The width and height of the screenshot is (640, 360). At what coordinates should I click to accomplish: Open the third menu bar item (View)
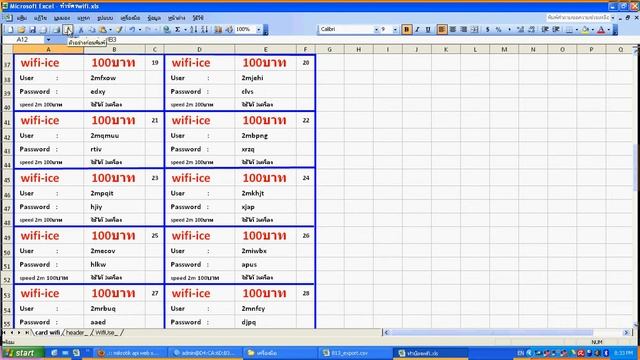(x=62, y=18)
